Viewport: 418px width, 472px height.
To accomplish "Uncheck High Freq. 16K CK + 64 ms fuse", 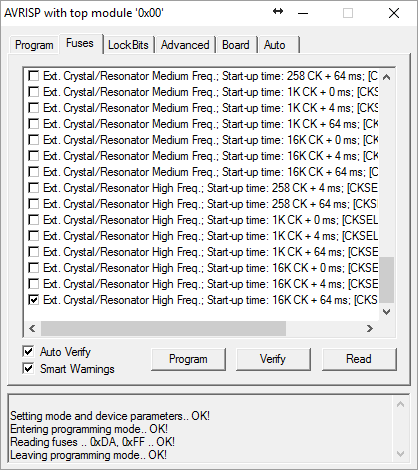I will pyautogui.click(x=34, y=300).
